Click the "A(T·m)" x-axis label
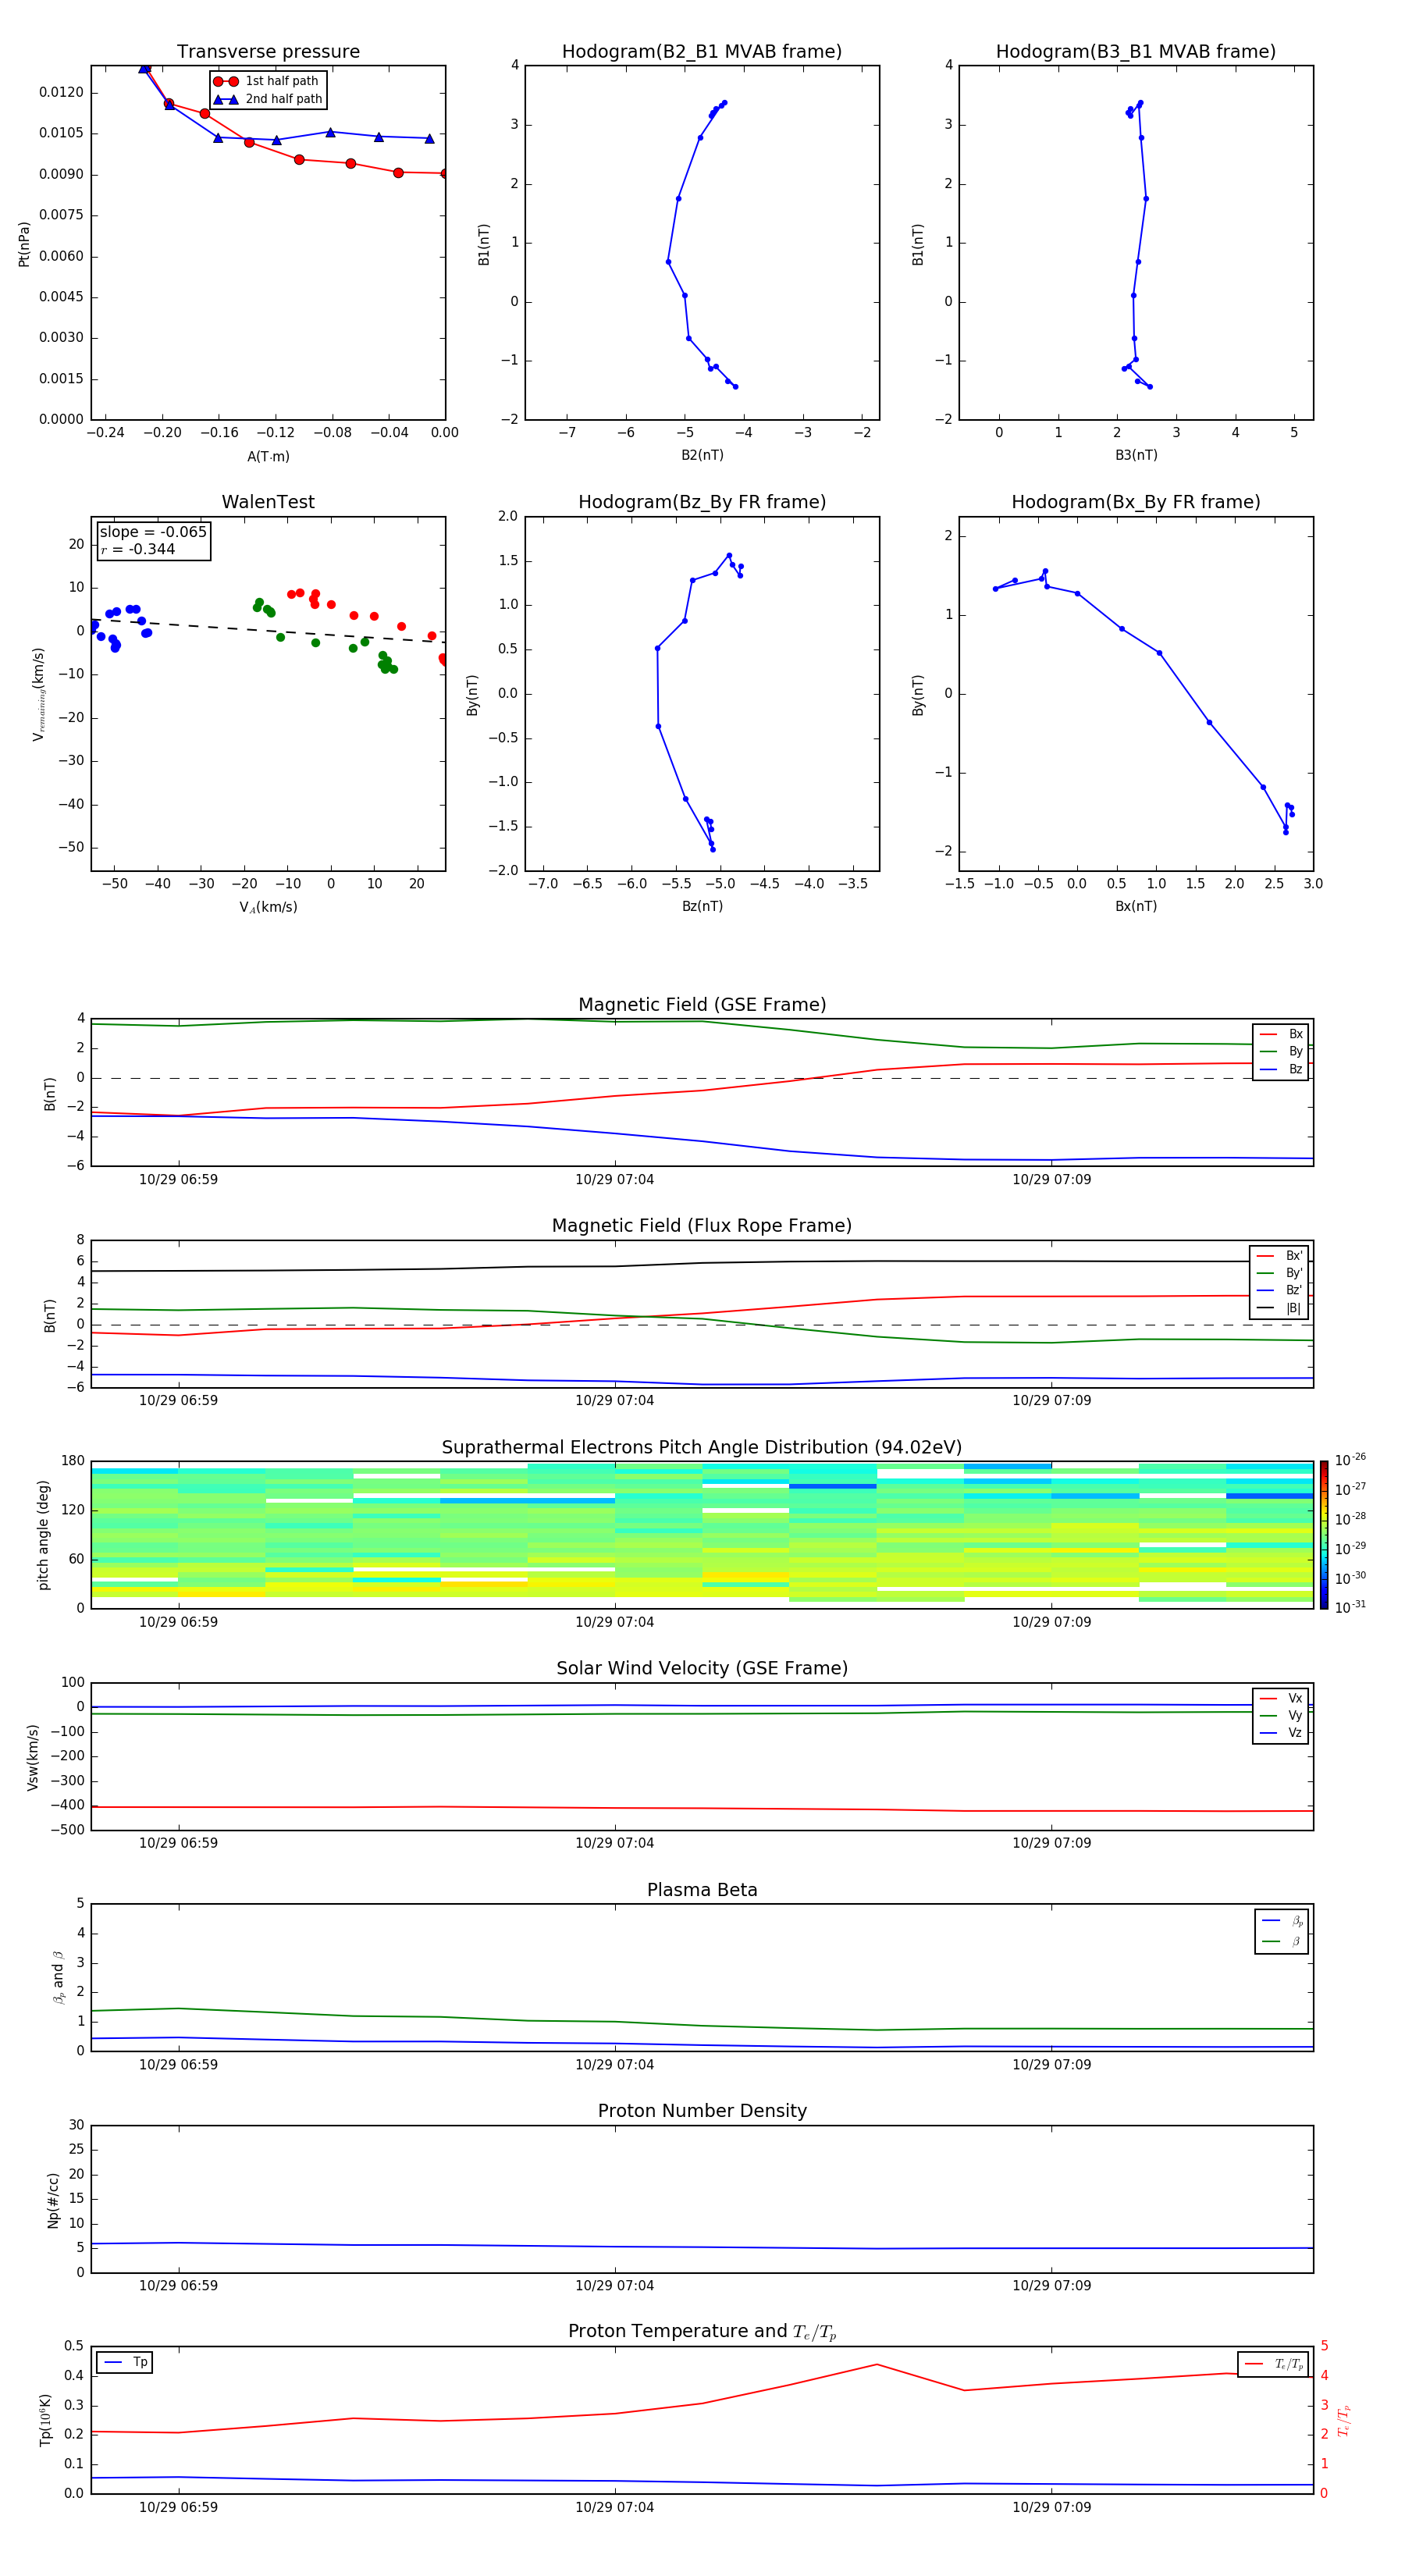 coord(268,457)
